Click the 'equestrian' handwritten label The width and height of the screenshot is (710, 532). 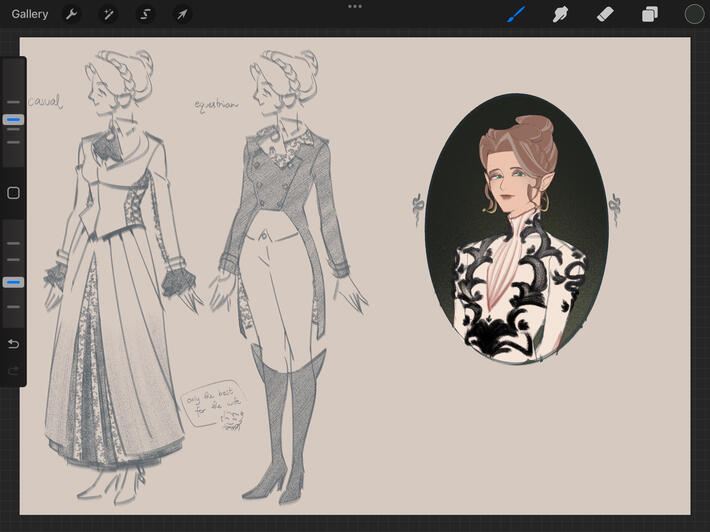pyautogui.click(x=216, y=105)
